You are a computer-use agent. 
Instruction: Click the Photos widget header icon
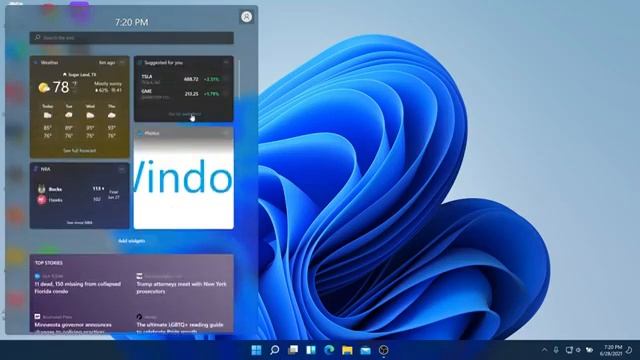coord(140,133)
